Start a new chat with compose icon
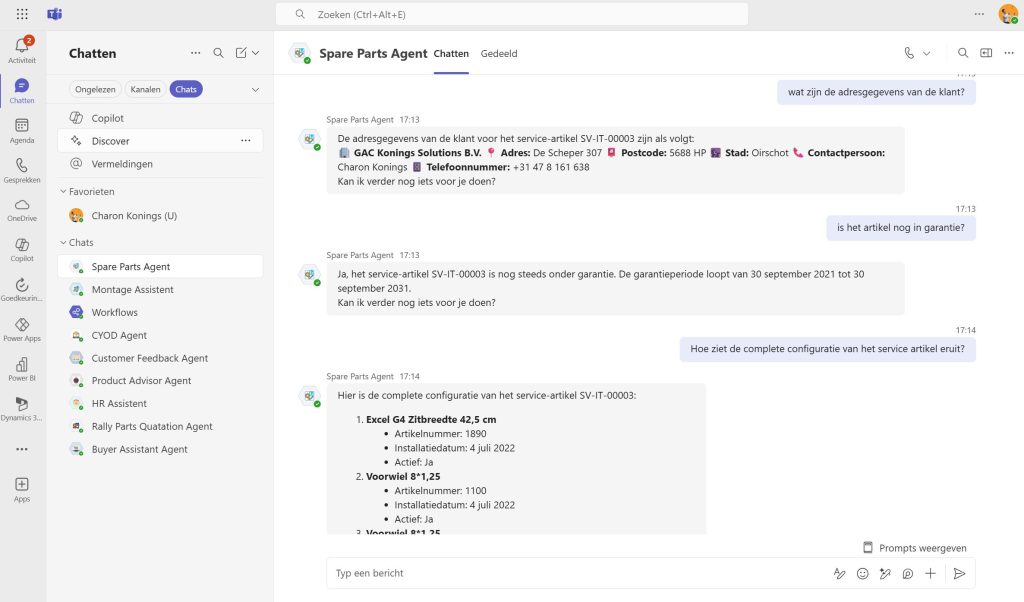The image size is (1024, 602). coord(241,53)
